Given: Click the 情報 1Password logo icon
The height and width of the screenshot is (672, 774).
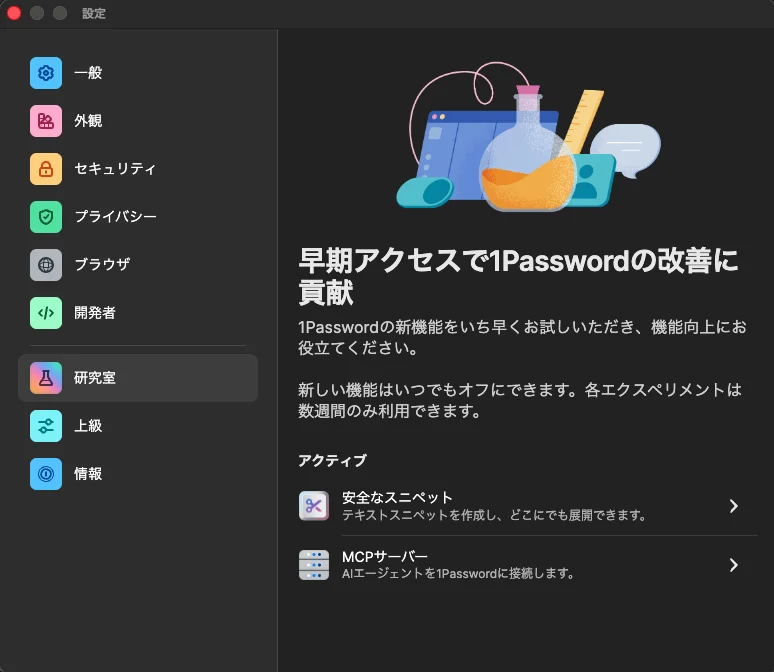Looking at the screenshot, I should (x=46, y=474).
